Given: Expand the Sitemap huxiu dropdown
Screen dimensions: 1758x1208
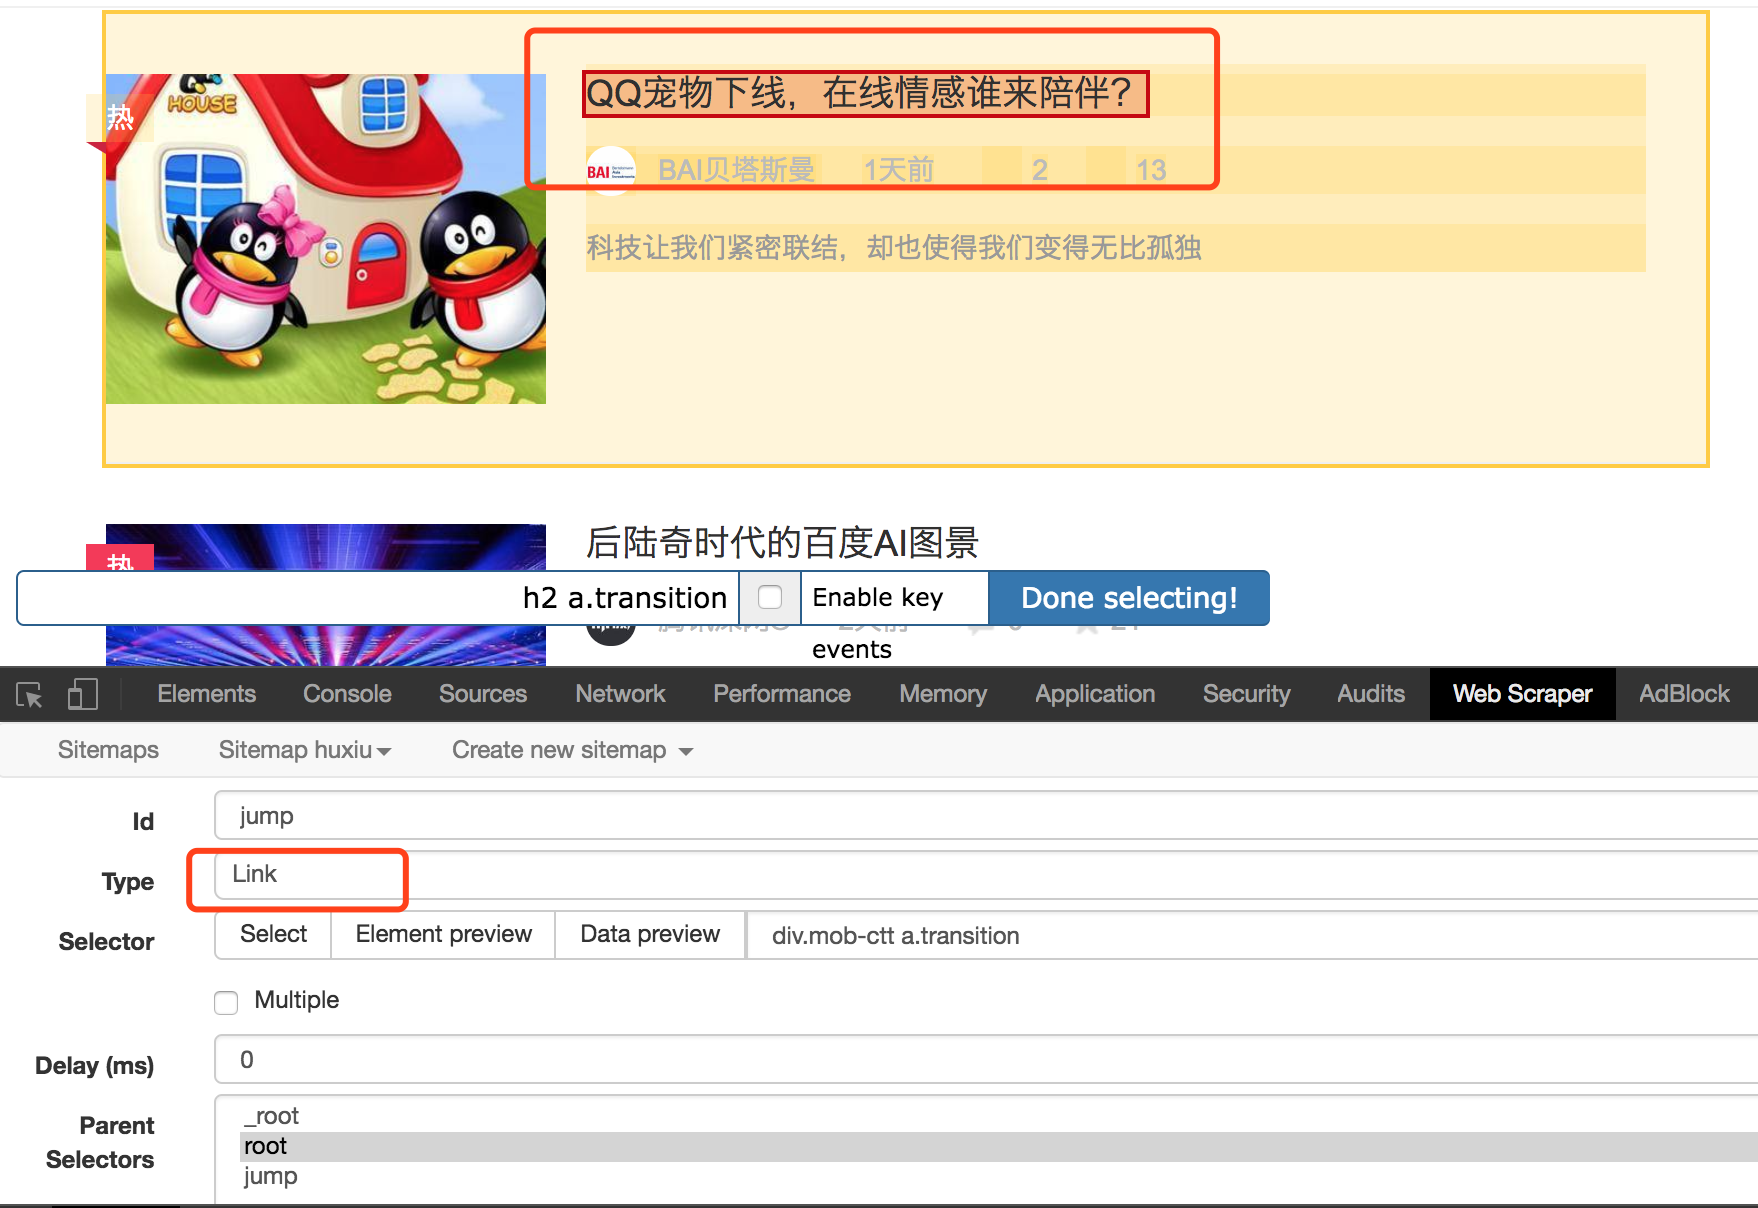Looking at the screenshot, I should click(x=304, y=750).
